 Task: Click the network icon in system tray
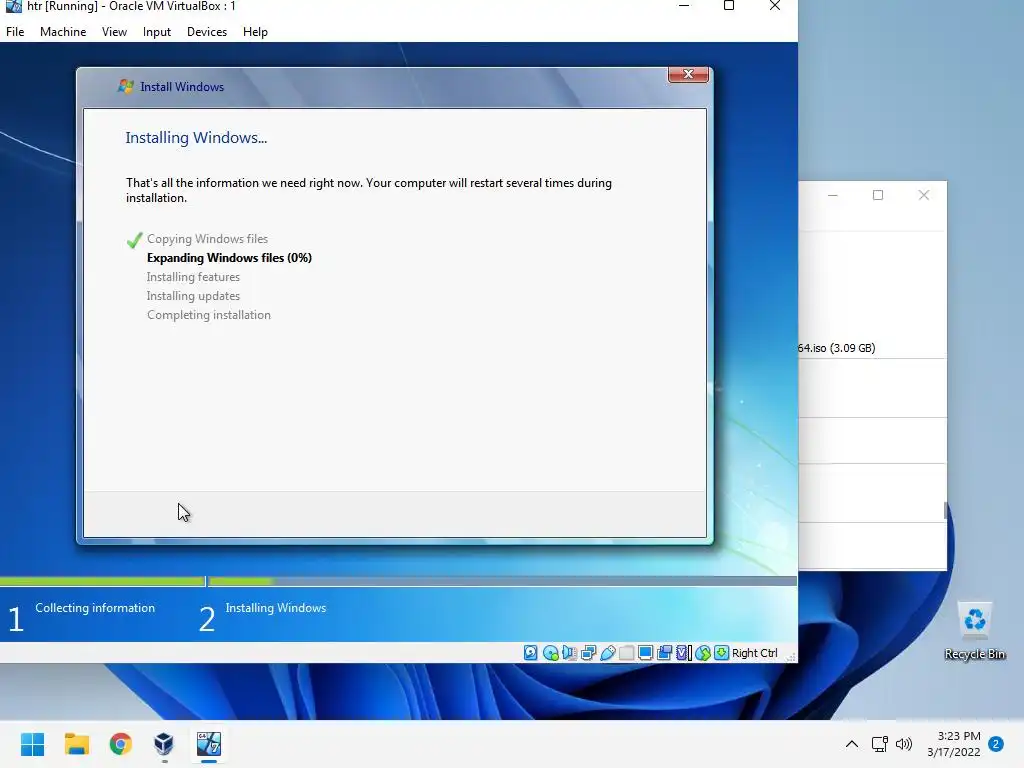[880, 744]
